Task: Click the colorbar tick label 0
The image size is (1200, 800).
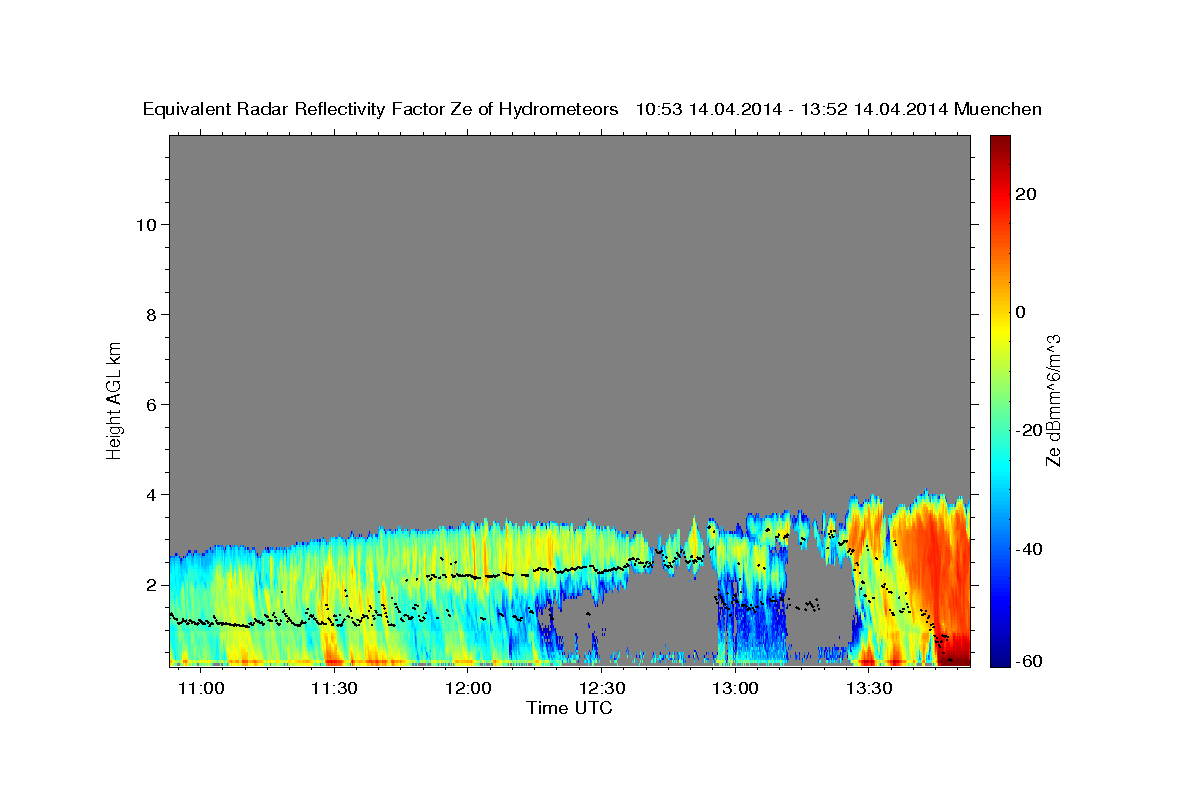Action: pos(1020,312)
